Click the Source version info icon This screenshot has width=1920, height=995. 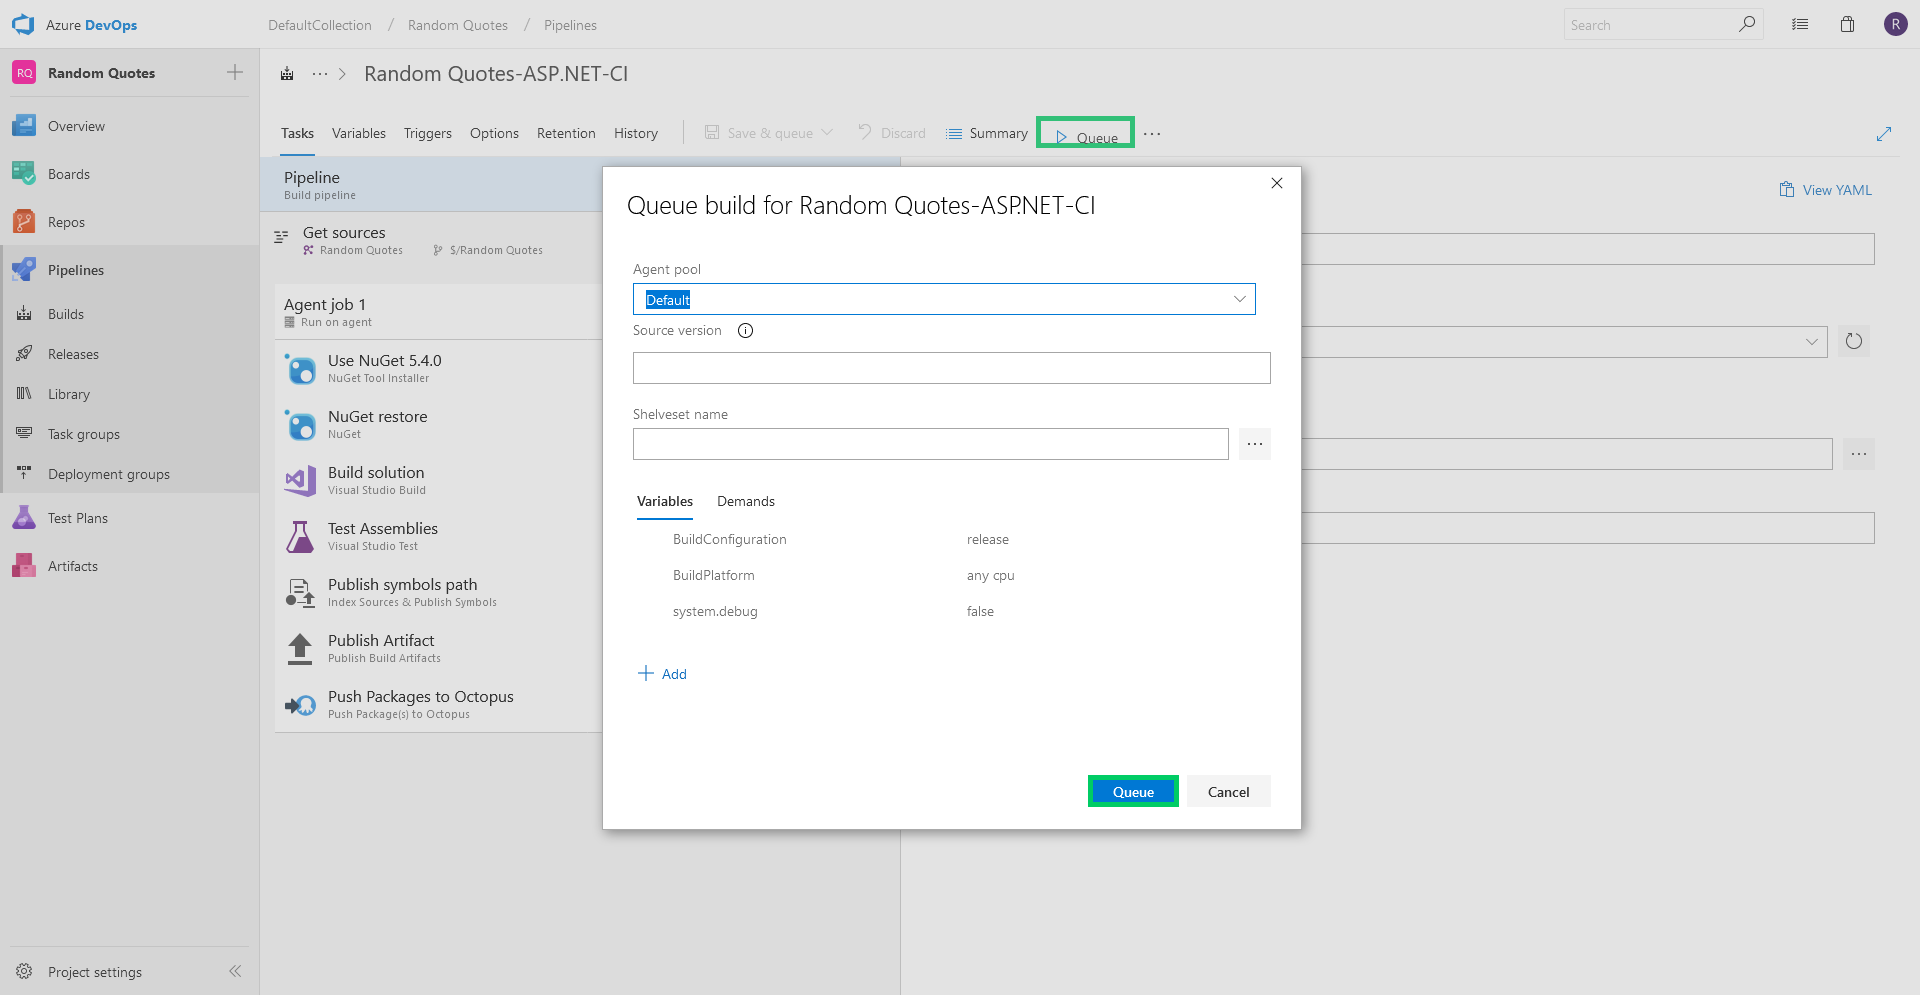click(x=745, y=331)
